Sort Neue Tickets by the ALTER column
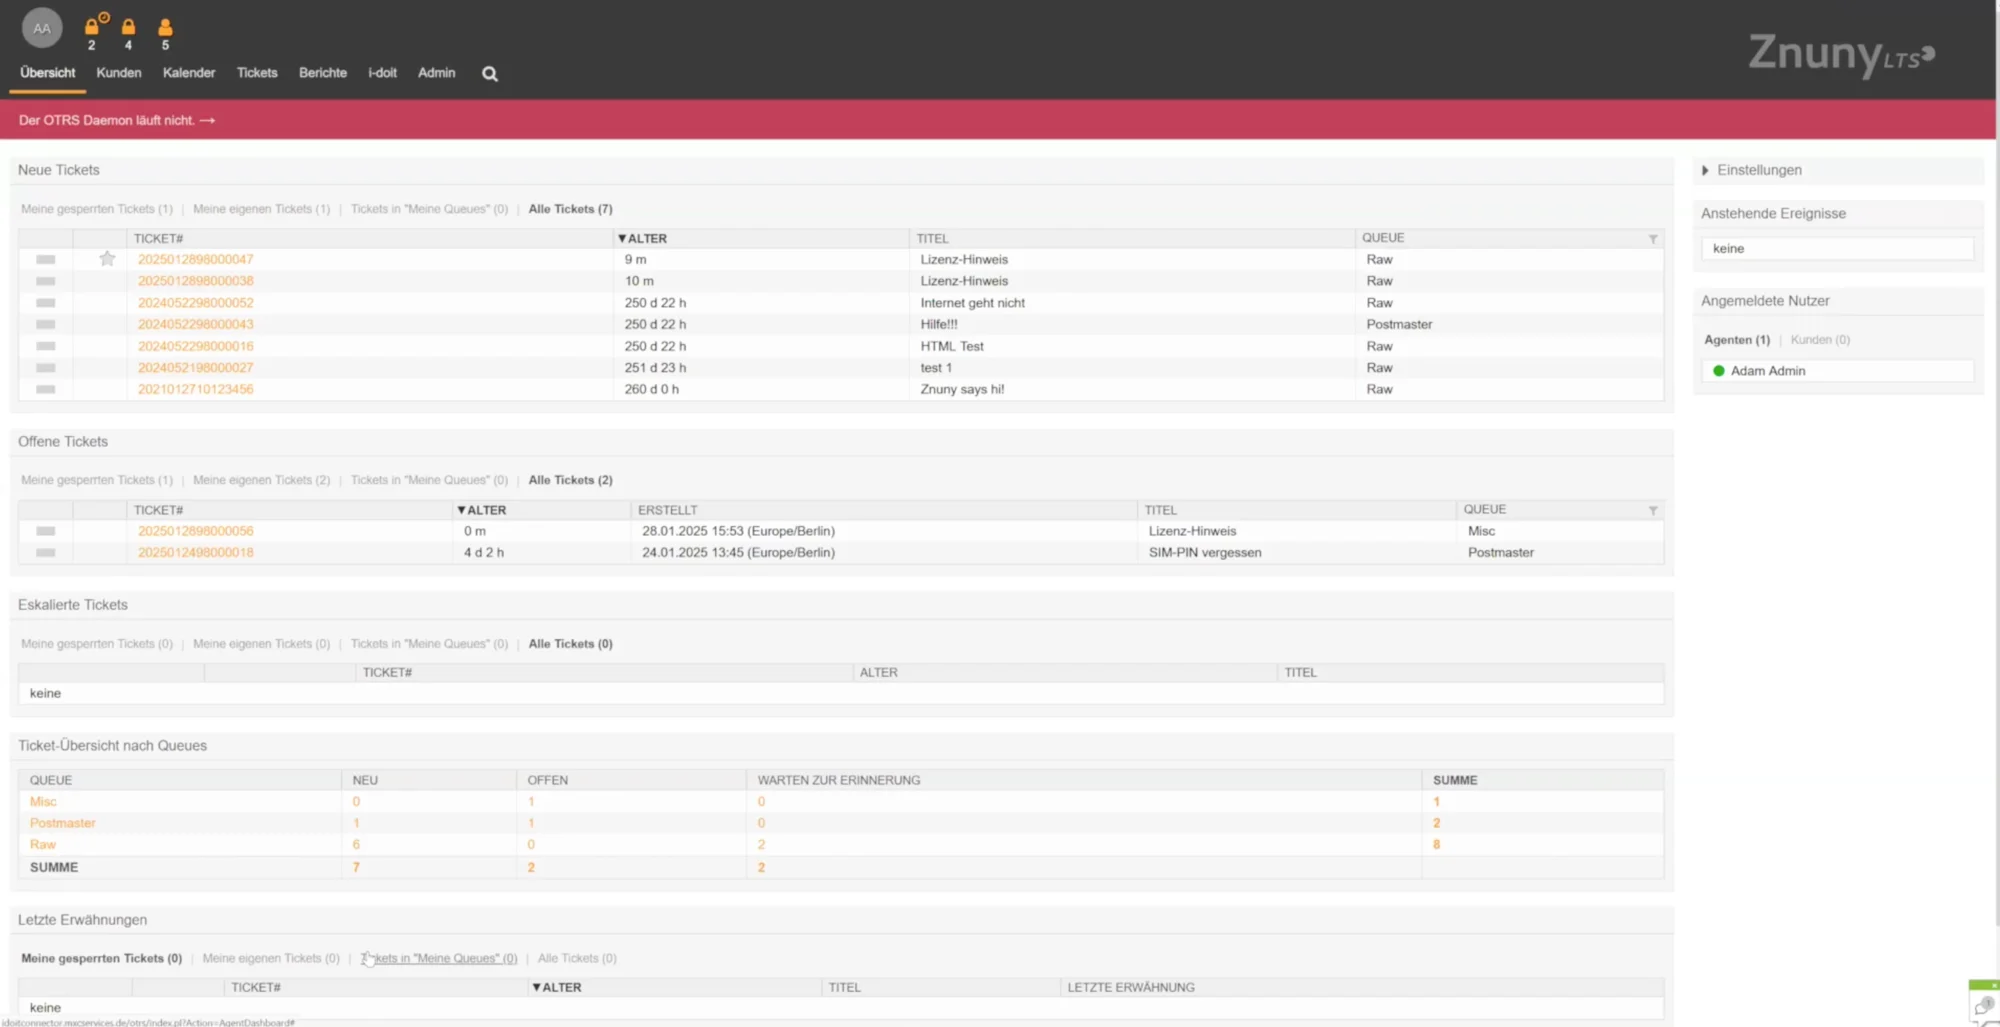2000x1027 pixels. [x=642, y=239]
